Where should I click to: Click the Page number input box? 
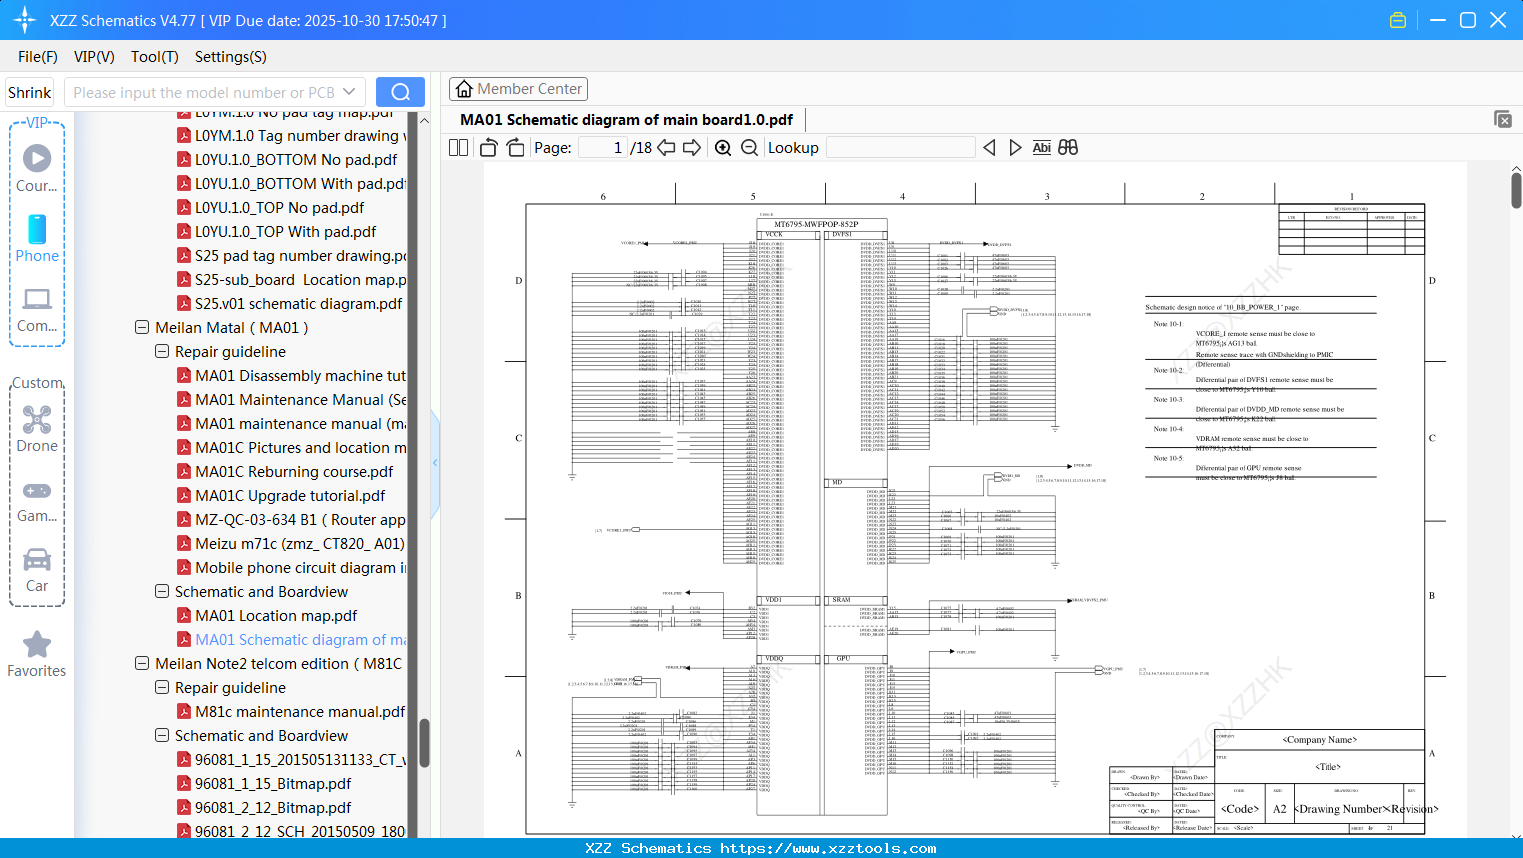pos(603,147)
